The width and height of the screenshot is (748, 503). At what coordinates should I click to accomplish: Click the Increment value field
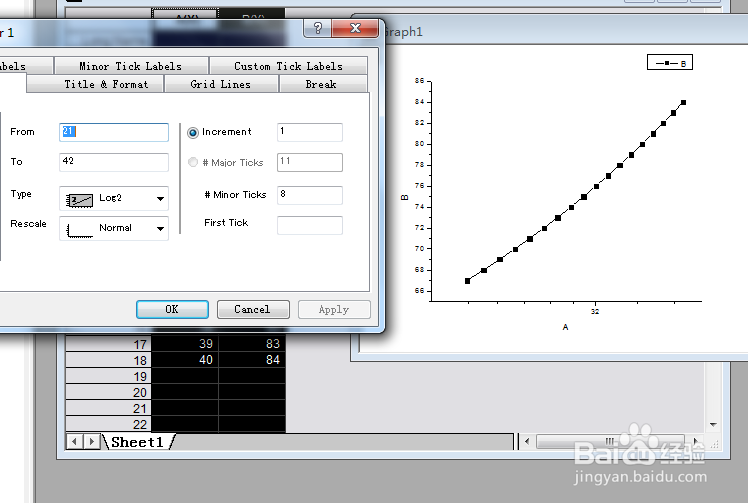[310, 132]
